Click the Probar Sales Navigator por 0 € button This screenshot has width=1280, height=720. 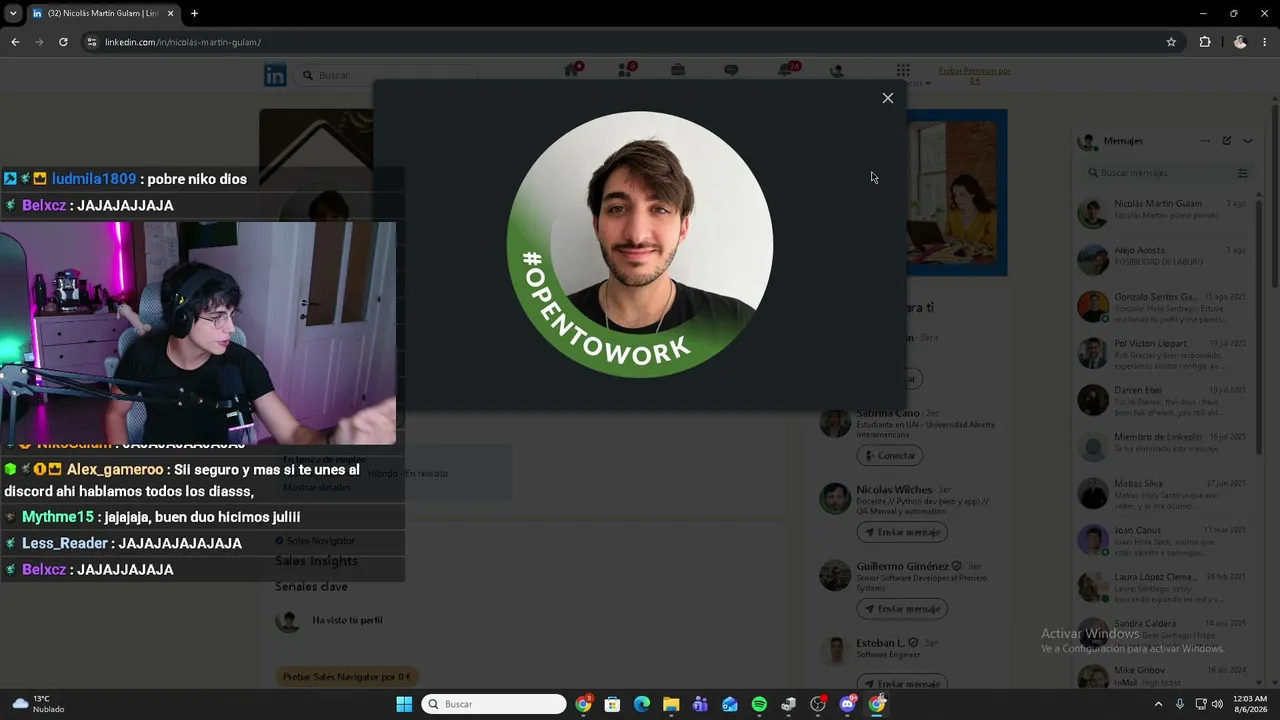(347, 677)
